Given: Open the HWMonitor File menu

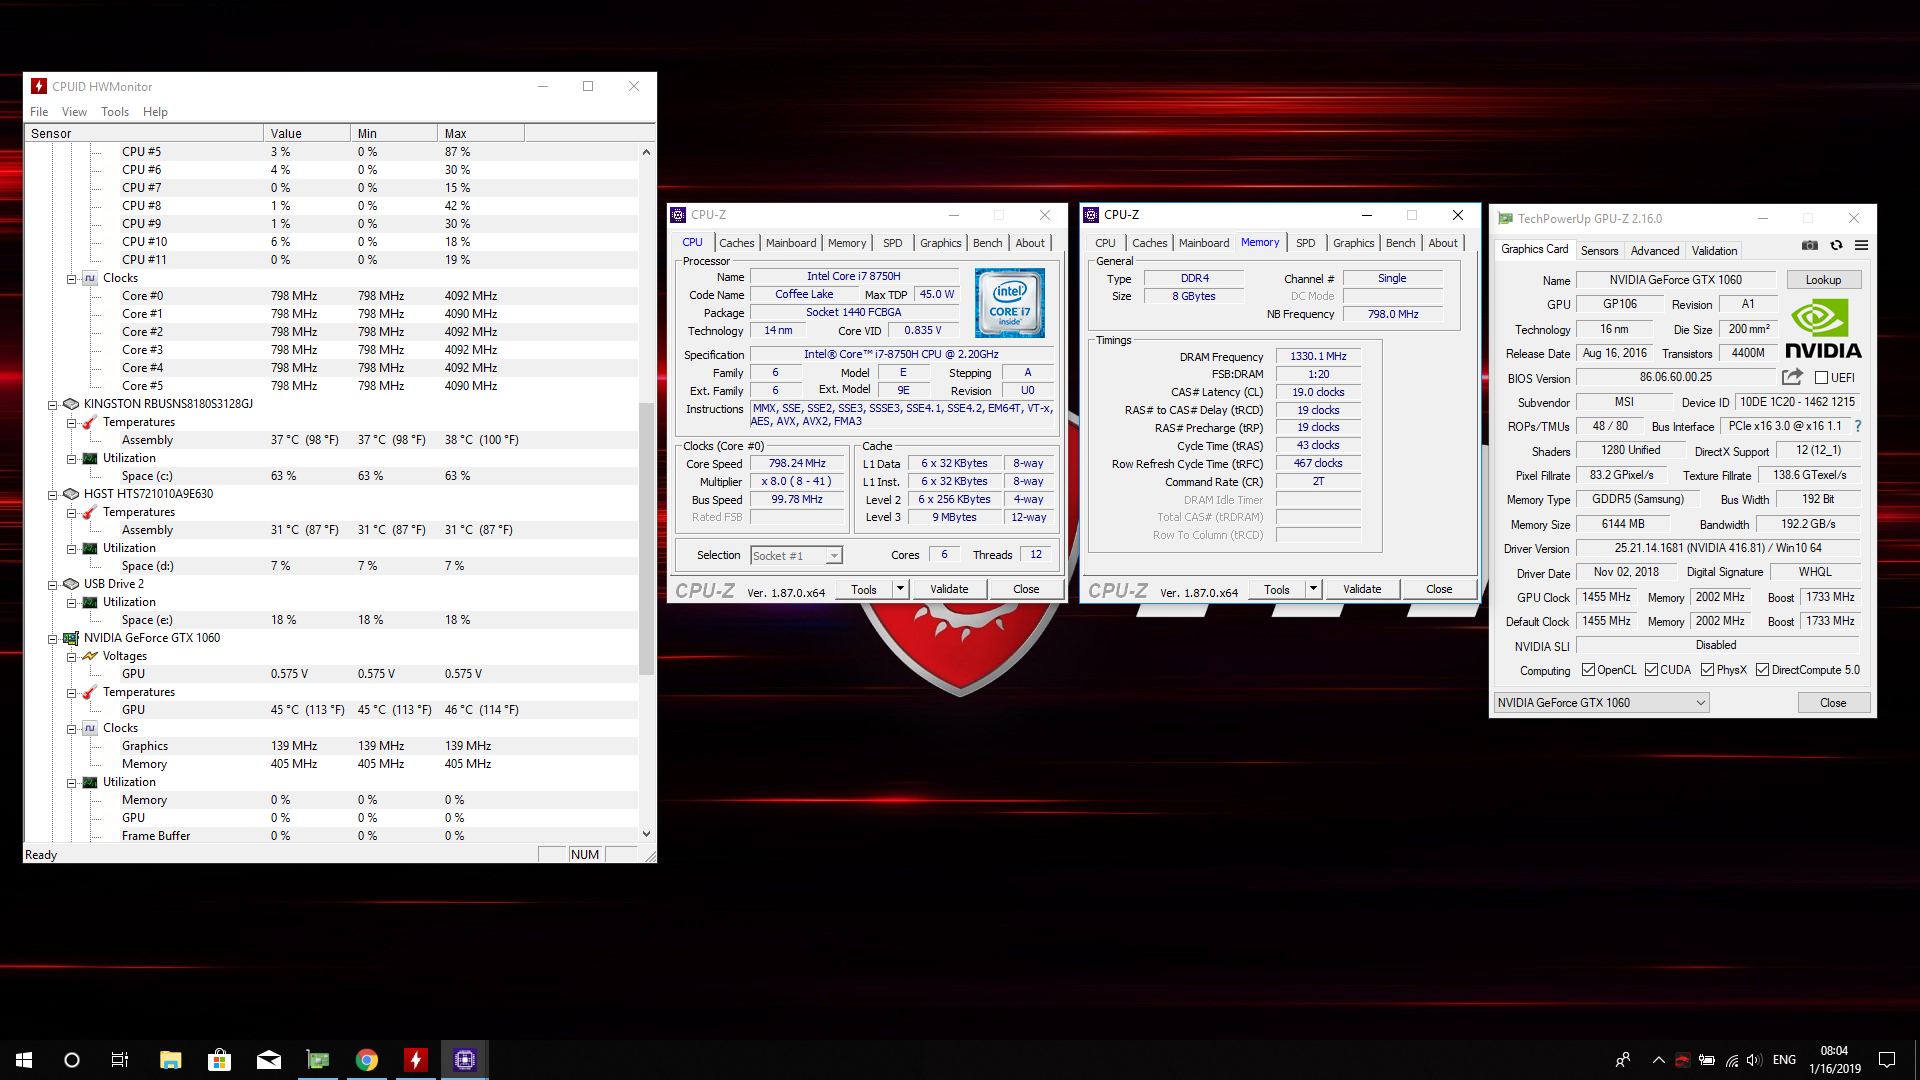Looking at the screenshot, I should pos(39,112).
